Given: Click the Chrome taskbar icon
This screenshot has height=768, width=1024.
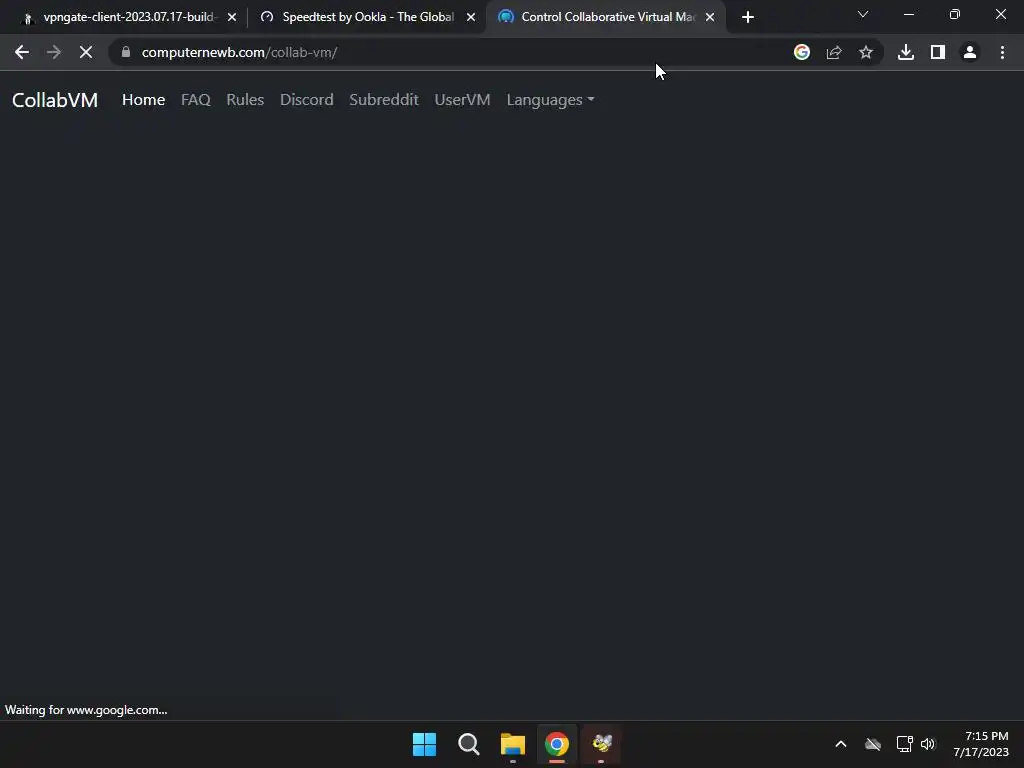Looking at the screenshot, I should point(557,744).
